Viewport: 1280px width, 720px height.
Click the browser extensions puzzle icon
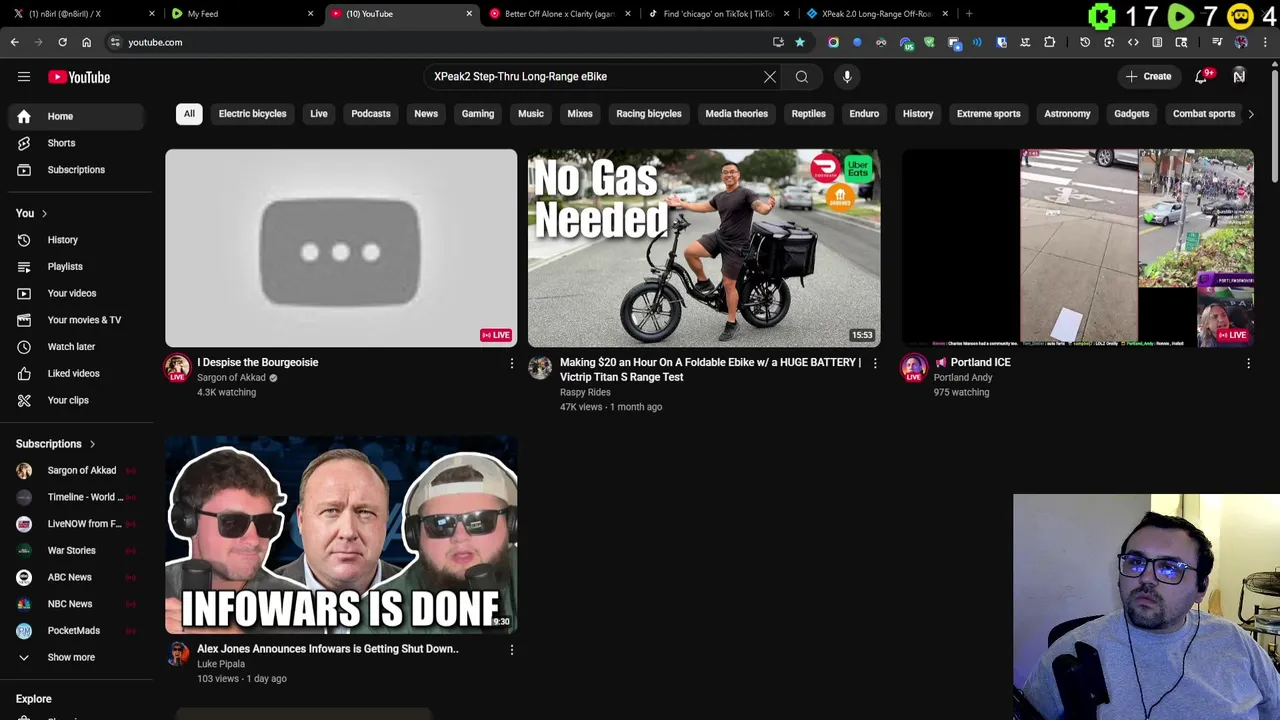(1049, 42)
